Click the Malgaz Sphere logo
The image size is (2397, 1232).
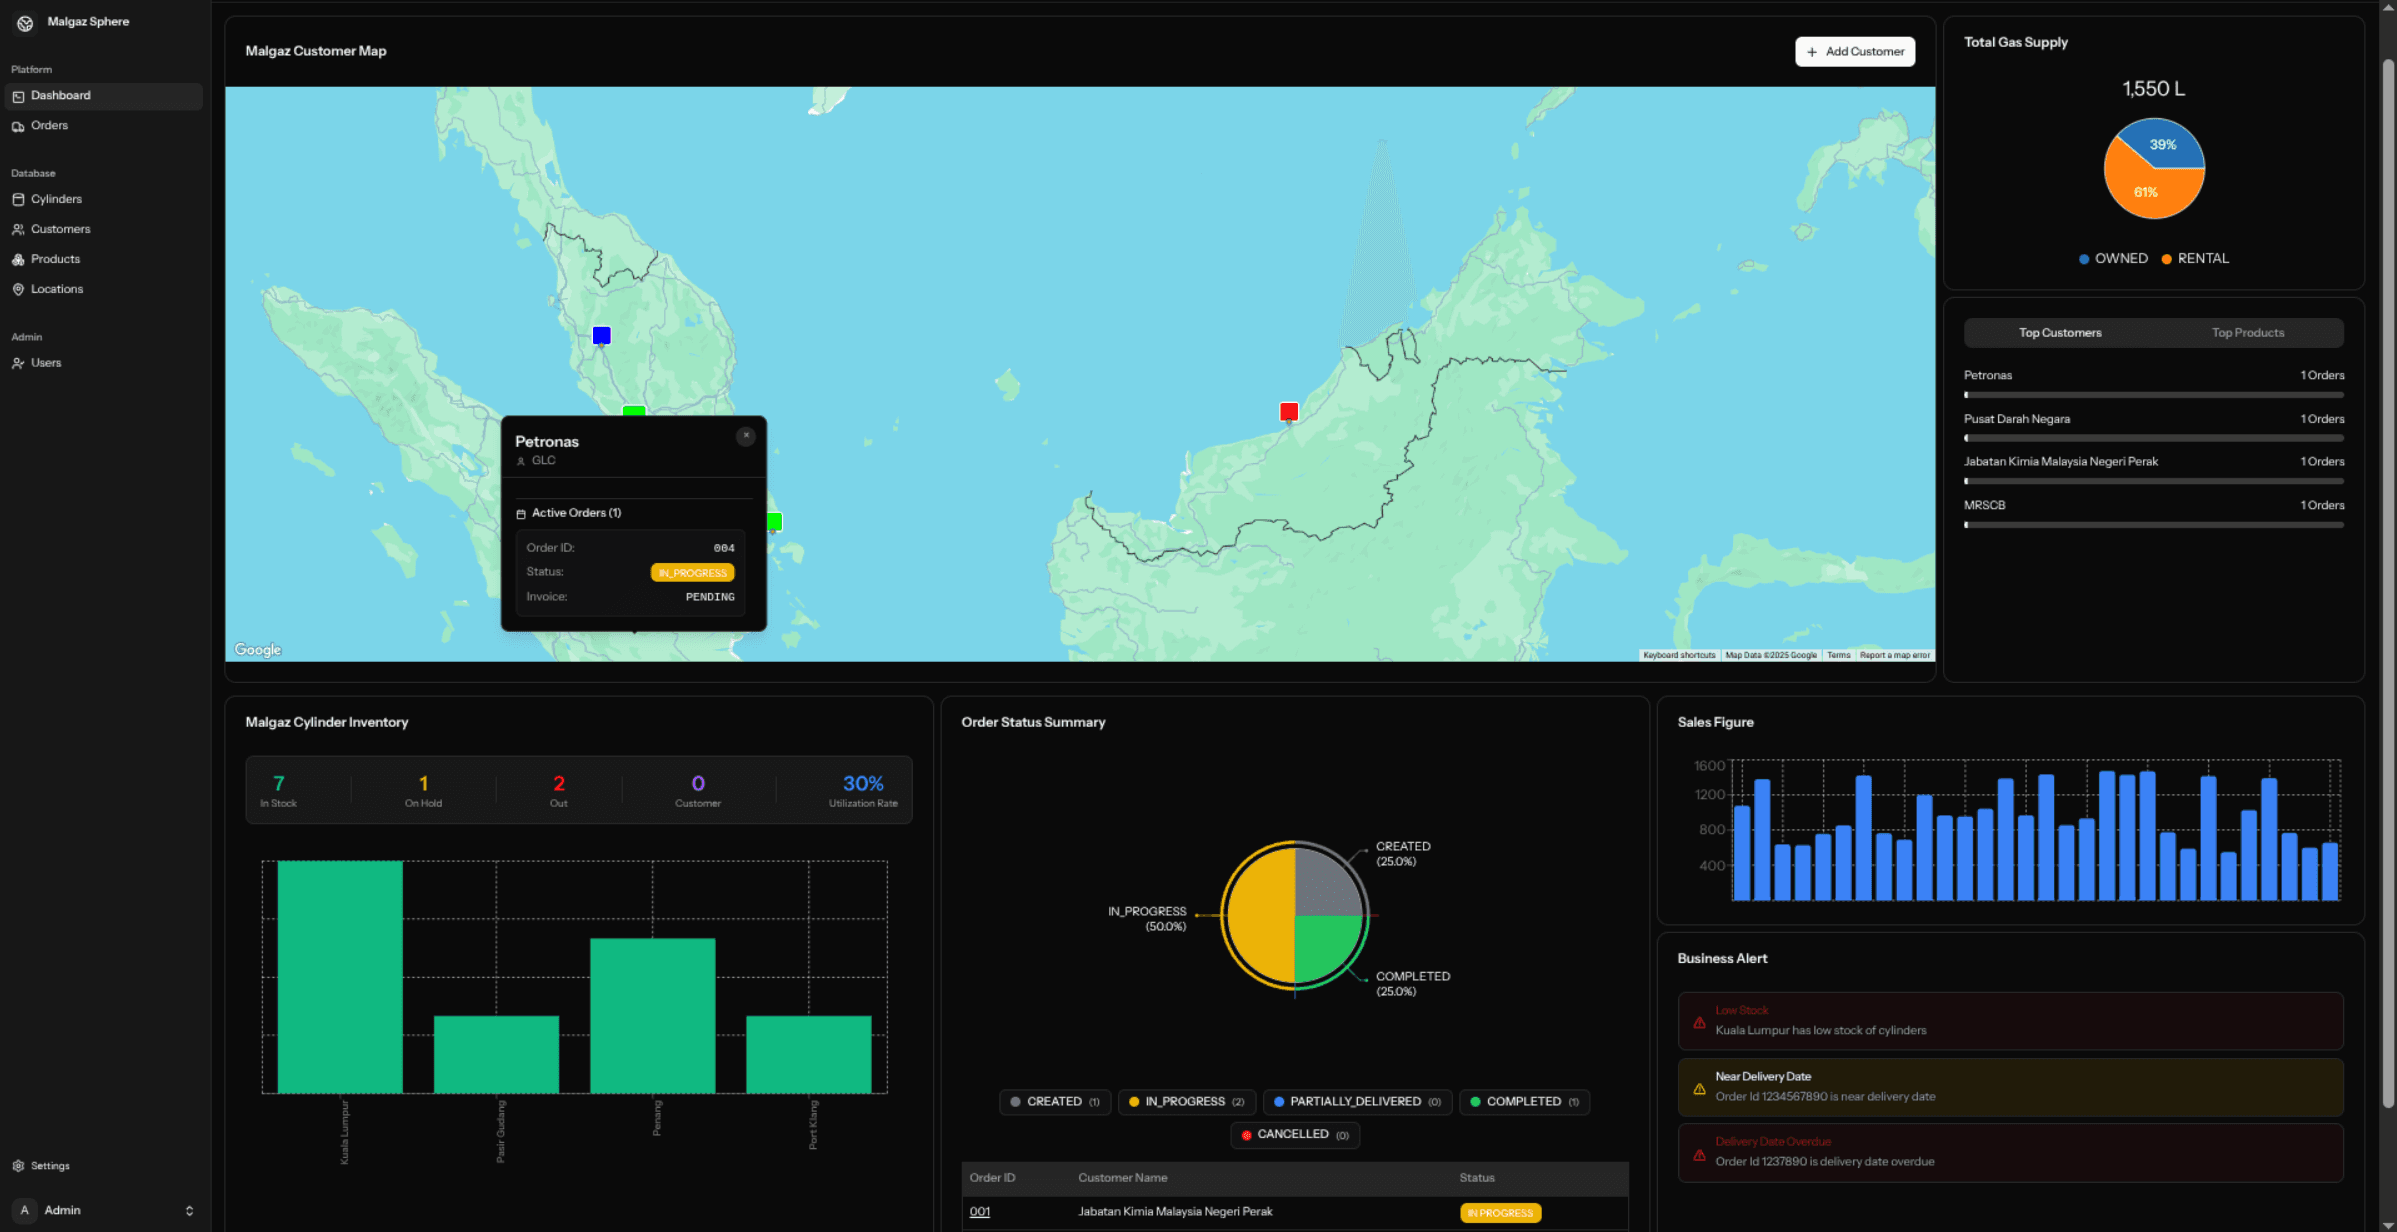coord(24,22)
